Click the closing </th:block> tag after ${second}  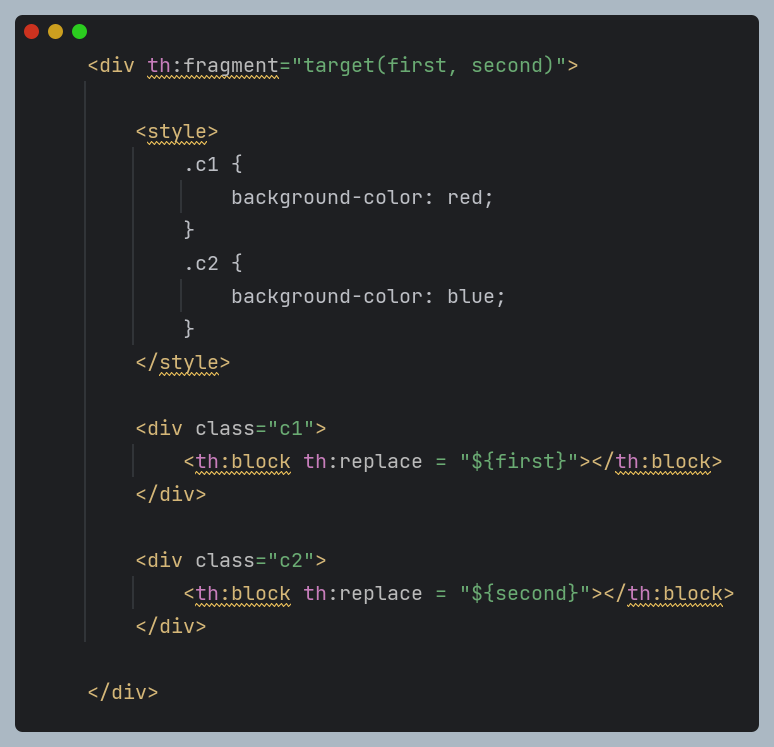(x=669, y=593)
